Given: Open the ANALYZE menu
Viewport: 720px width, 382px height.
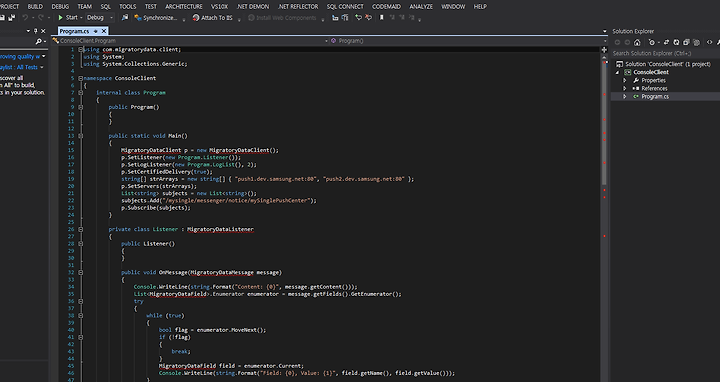Looking at the screenshot, I should (421, 6).
